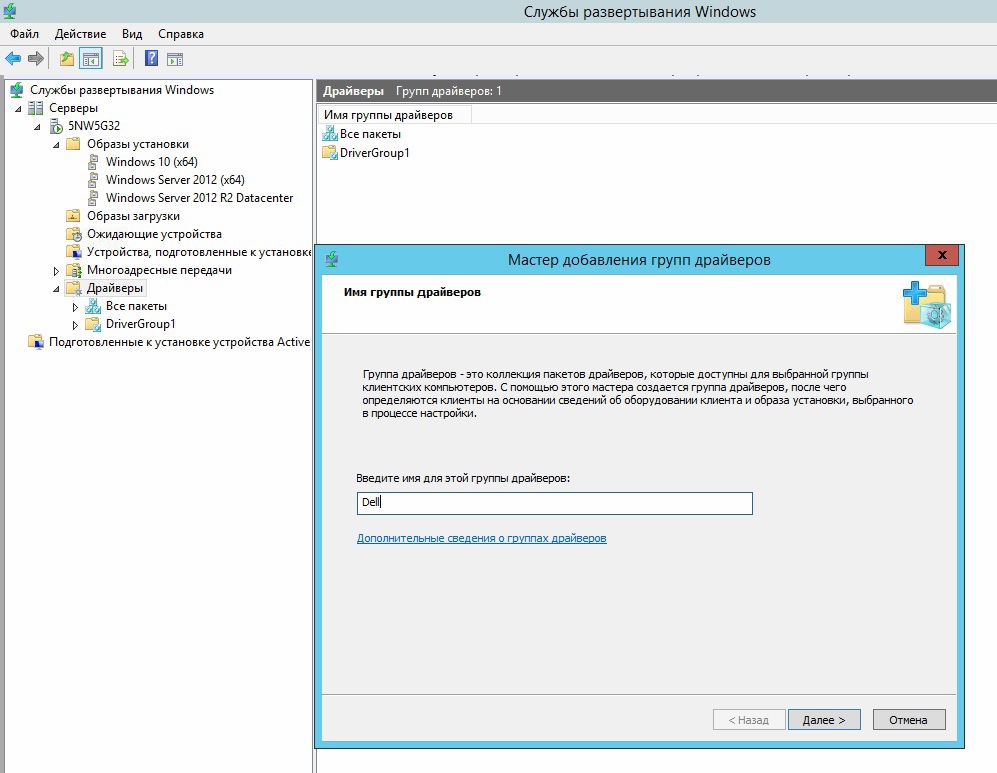Show the action pane toolbar icon
Image resolution: width=997 pixels, height=773 pixels.
(174, 58)
